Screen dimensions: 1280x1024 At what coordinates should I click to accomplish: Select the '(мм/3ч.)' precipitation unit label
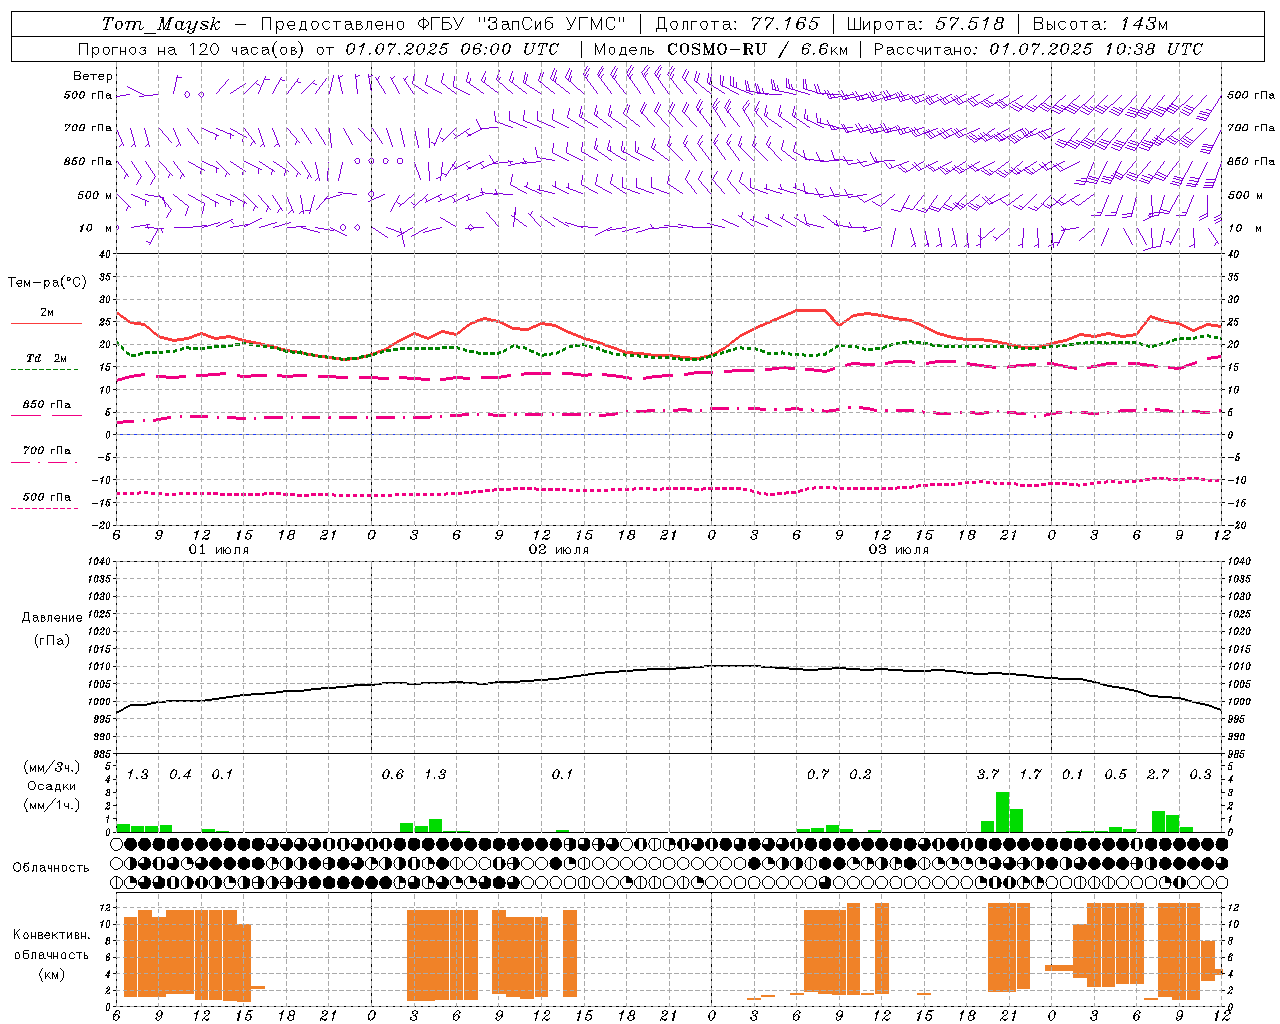click(x=53, y=767)
